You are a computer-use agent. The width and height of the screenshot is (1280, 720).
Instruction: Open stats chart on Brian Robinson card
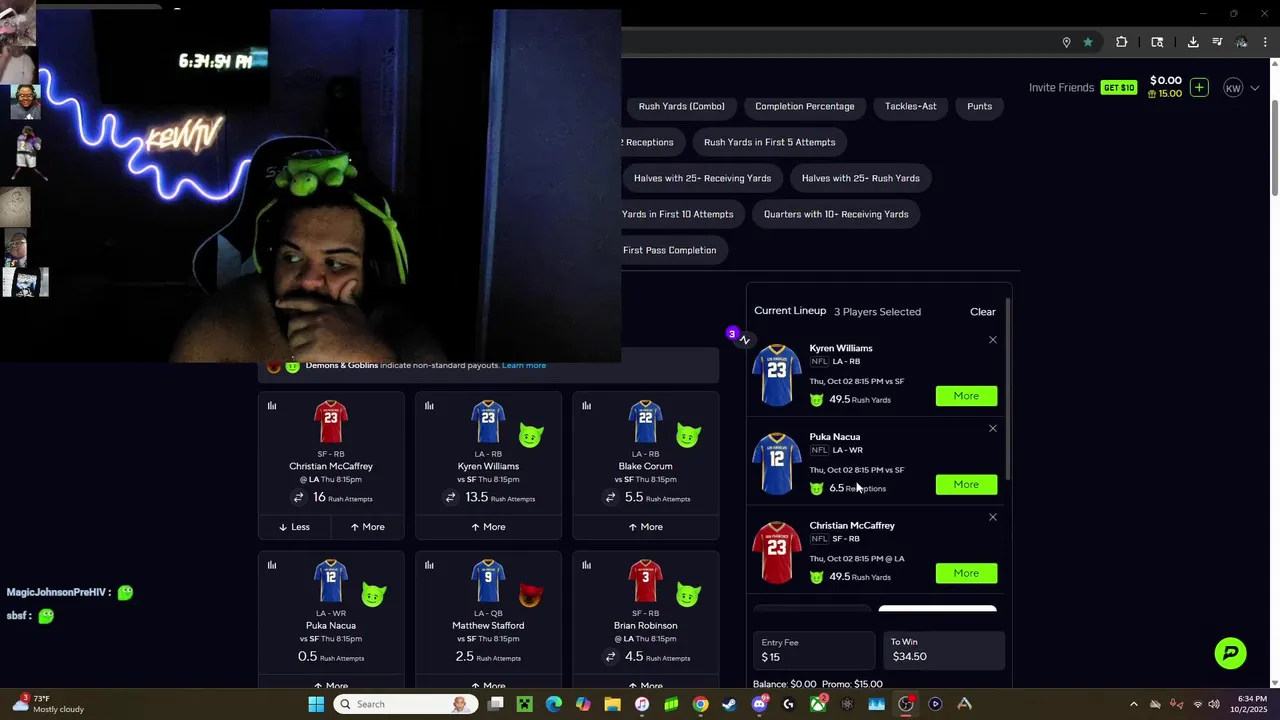[x=586, y=565]
